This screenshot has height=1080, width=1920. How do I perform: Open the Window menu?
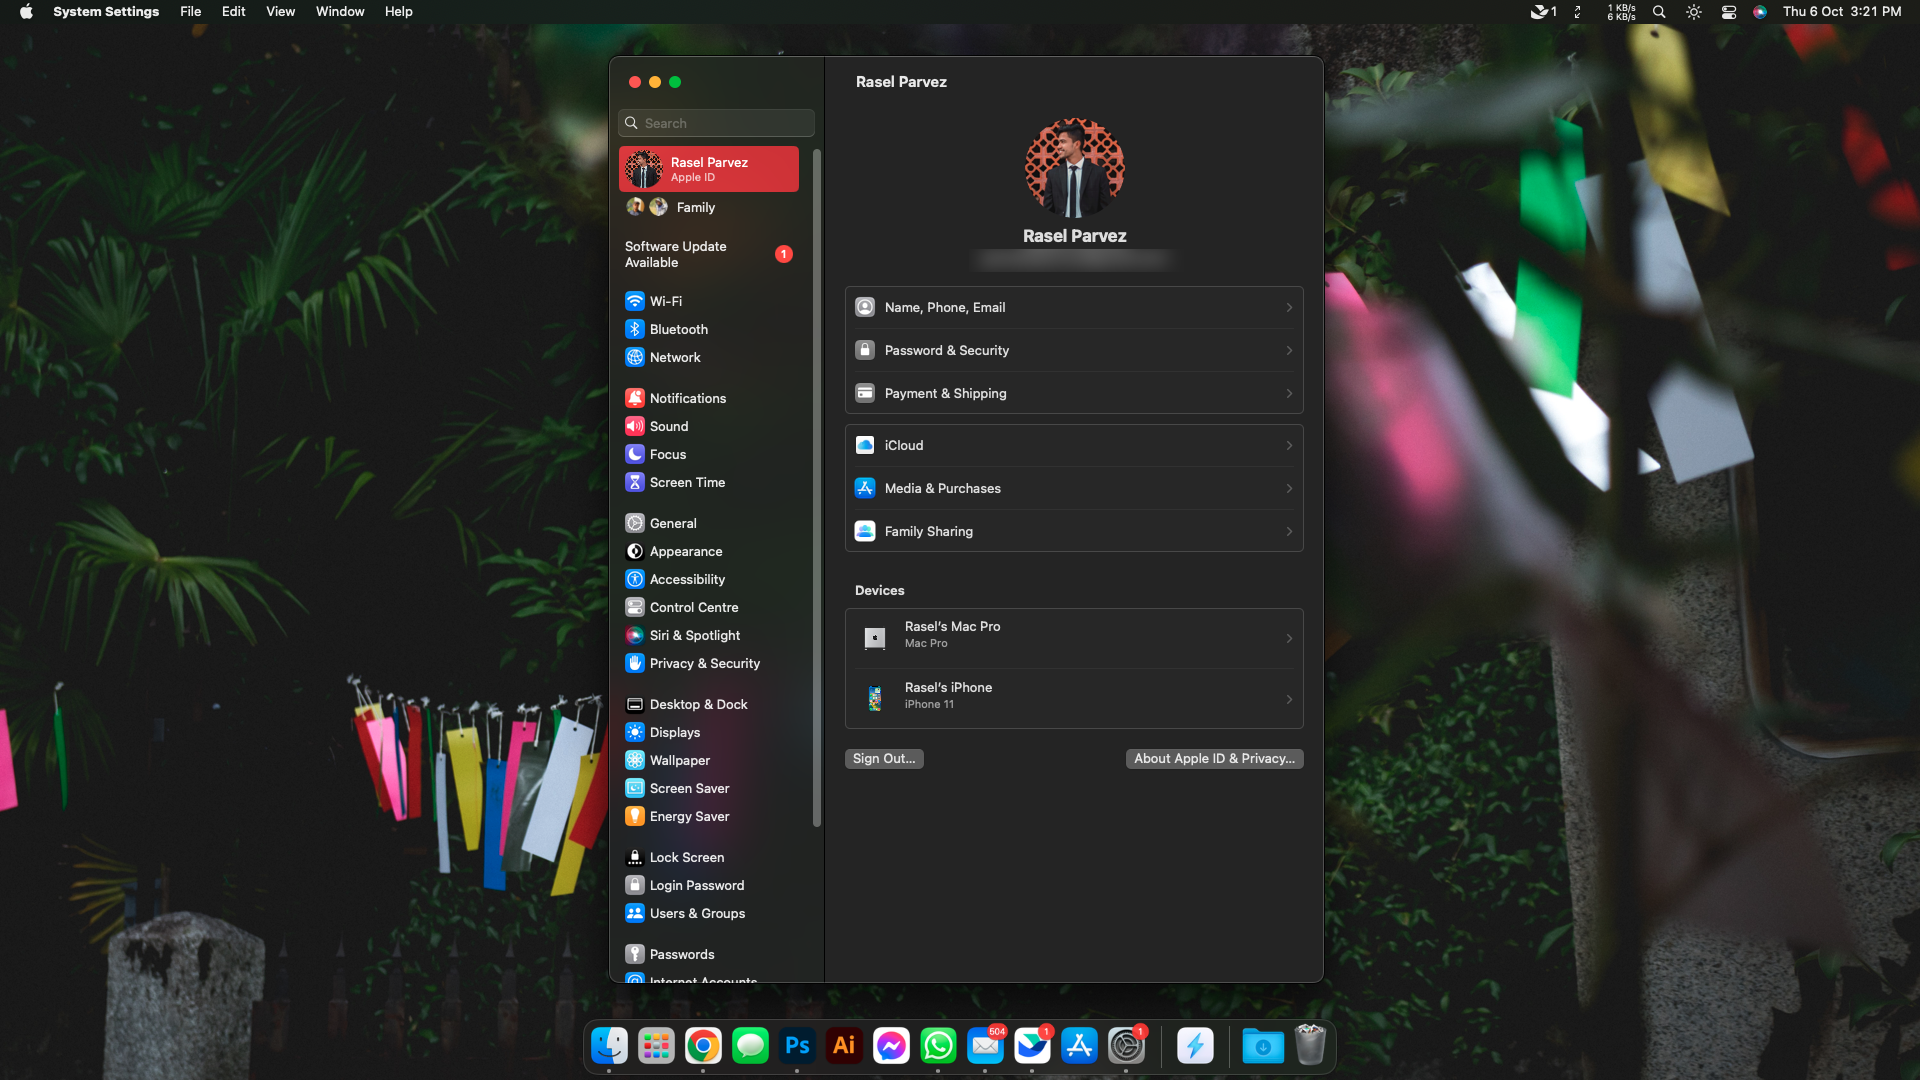[x=340, y=11]
